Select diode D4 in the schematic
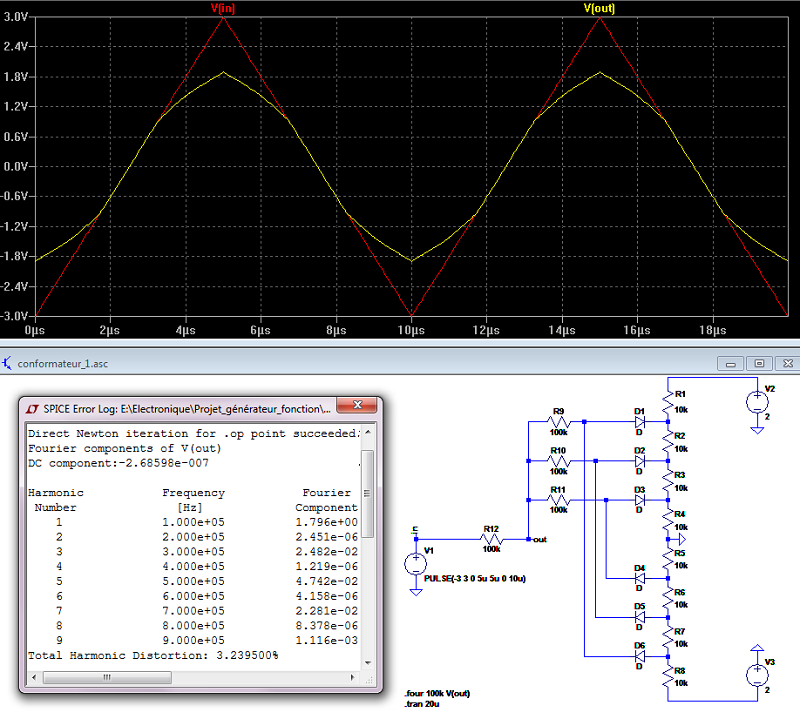 coord(639,578)
